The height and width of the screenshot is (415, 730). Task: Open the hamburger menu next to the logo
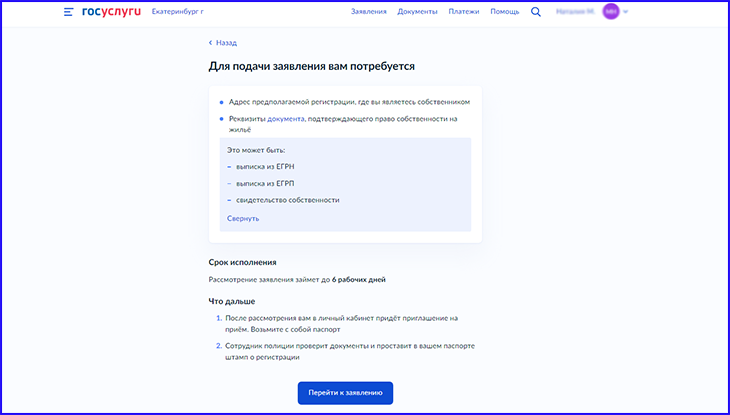(68, 12)
